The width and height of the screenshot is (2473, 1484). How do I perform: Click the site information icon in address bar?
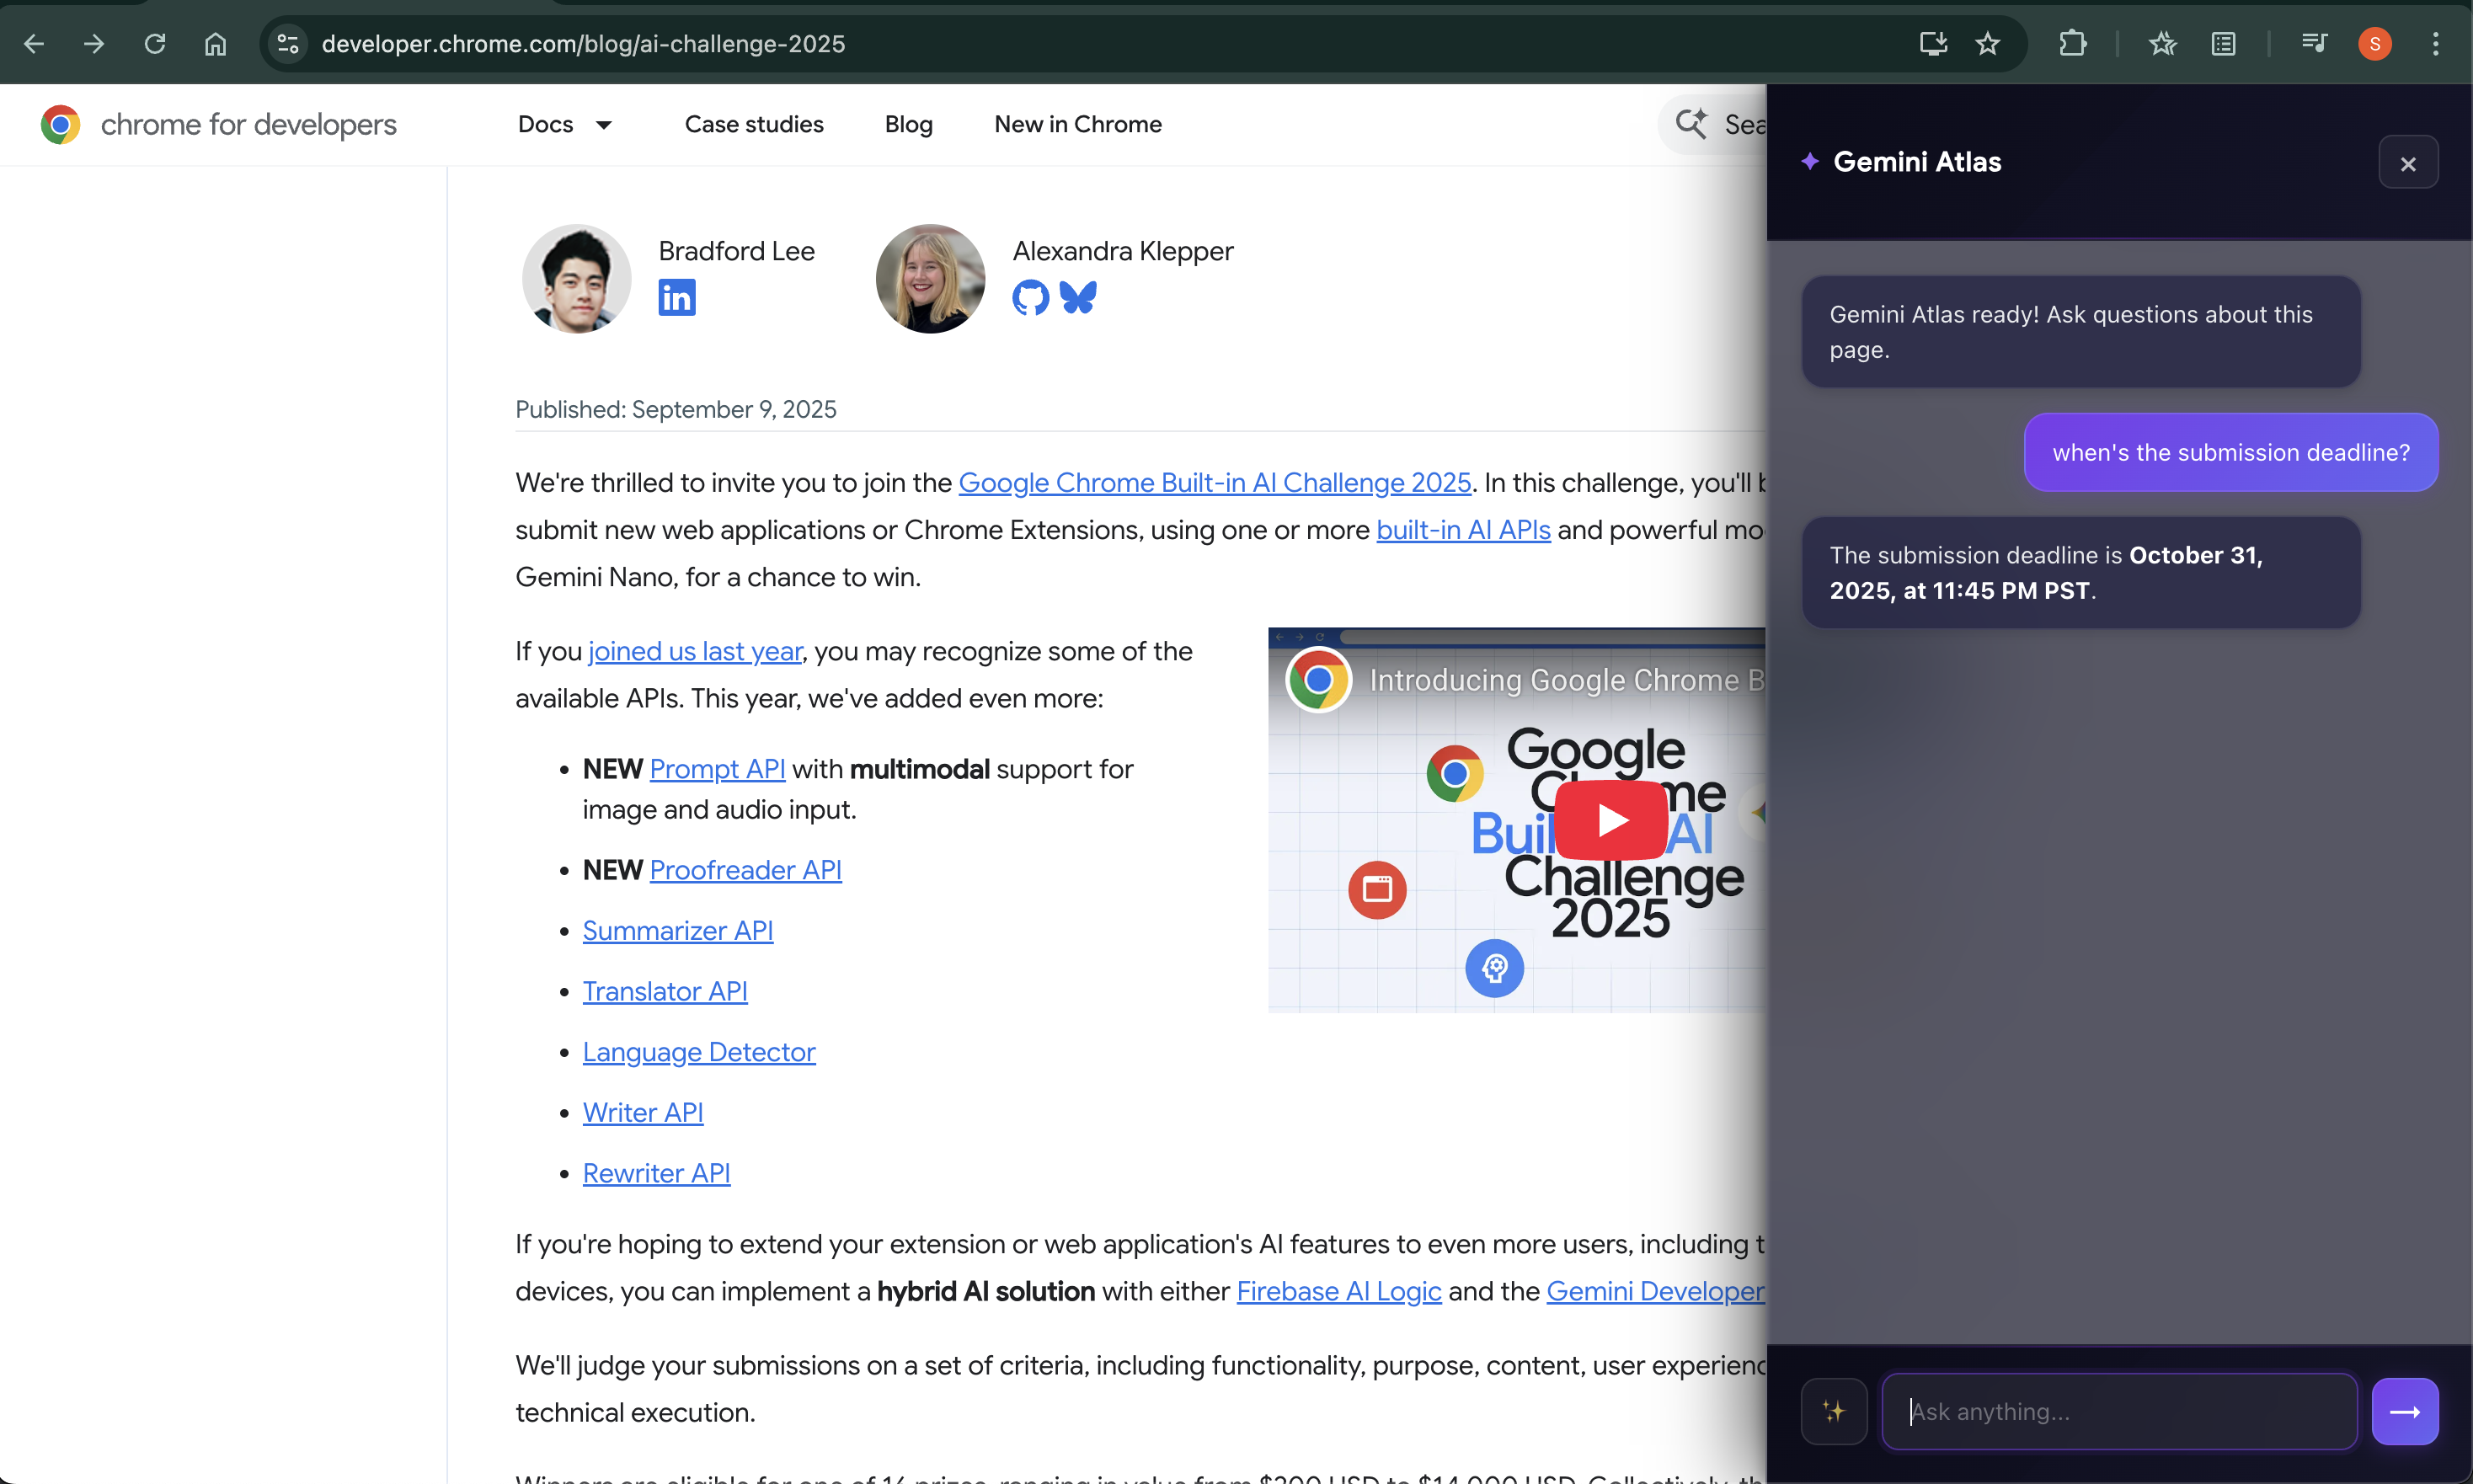click(288, 44)
